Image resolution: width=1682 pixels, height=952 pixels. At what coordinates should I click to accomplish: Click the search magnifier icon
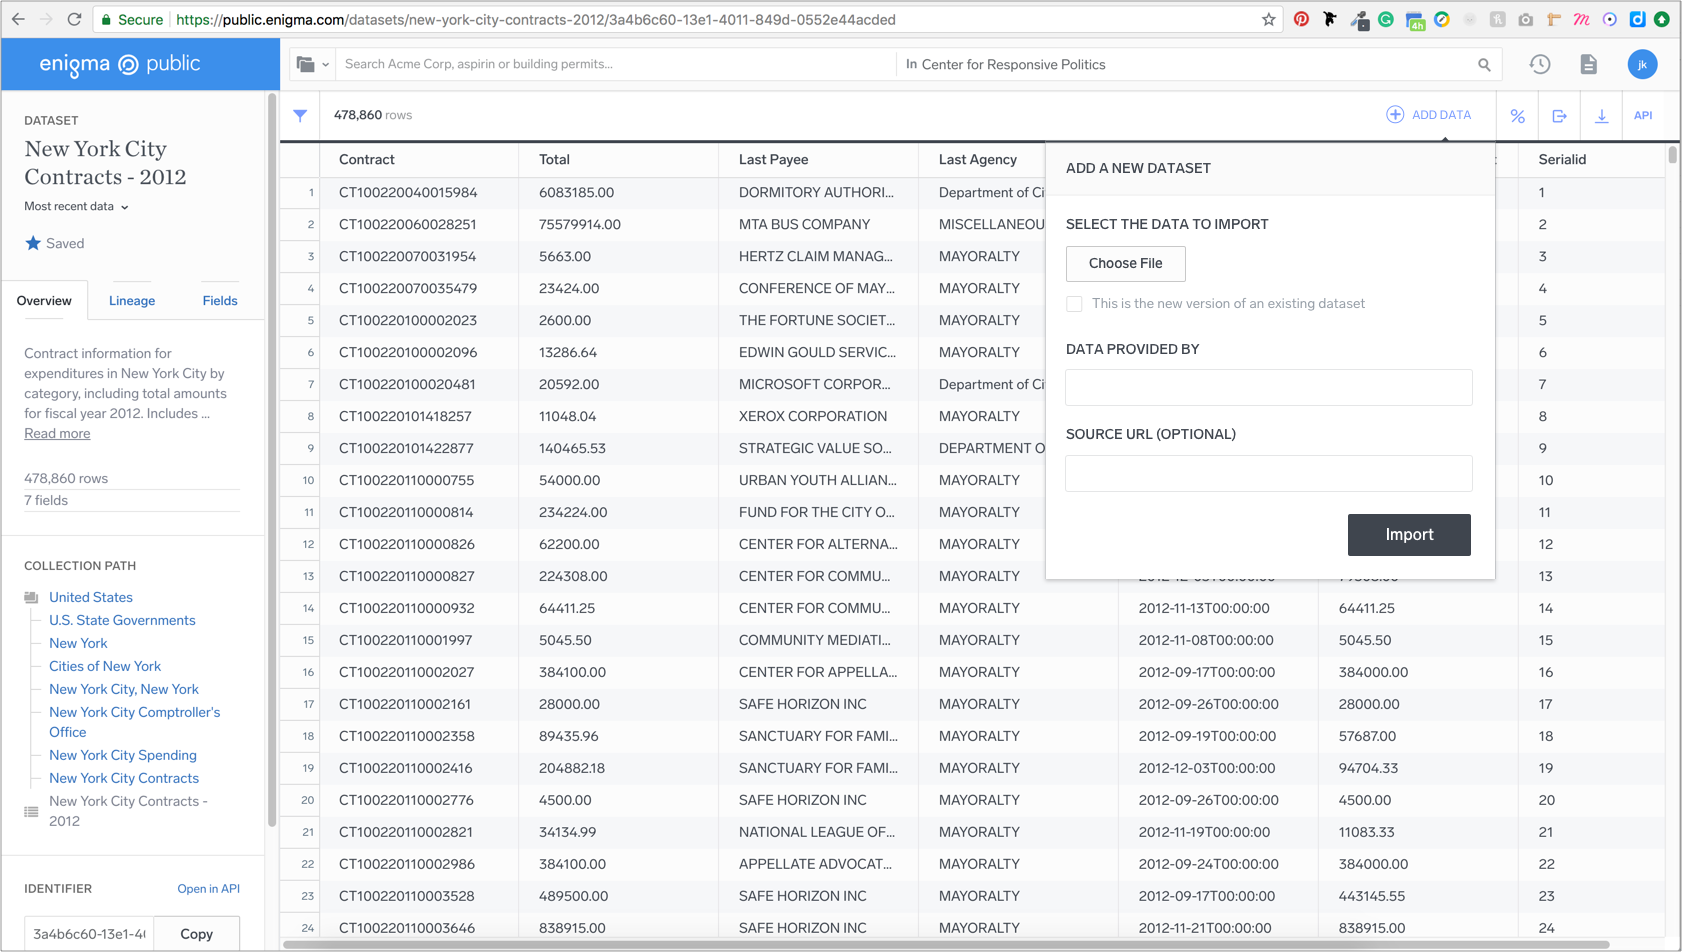(x=1484, y=64)
